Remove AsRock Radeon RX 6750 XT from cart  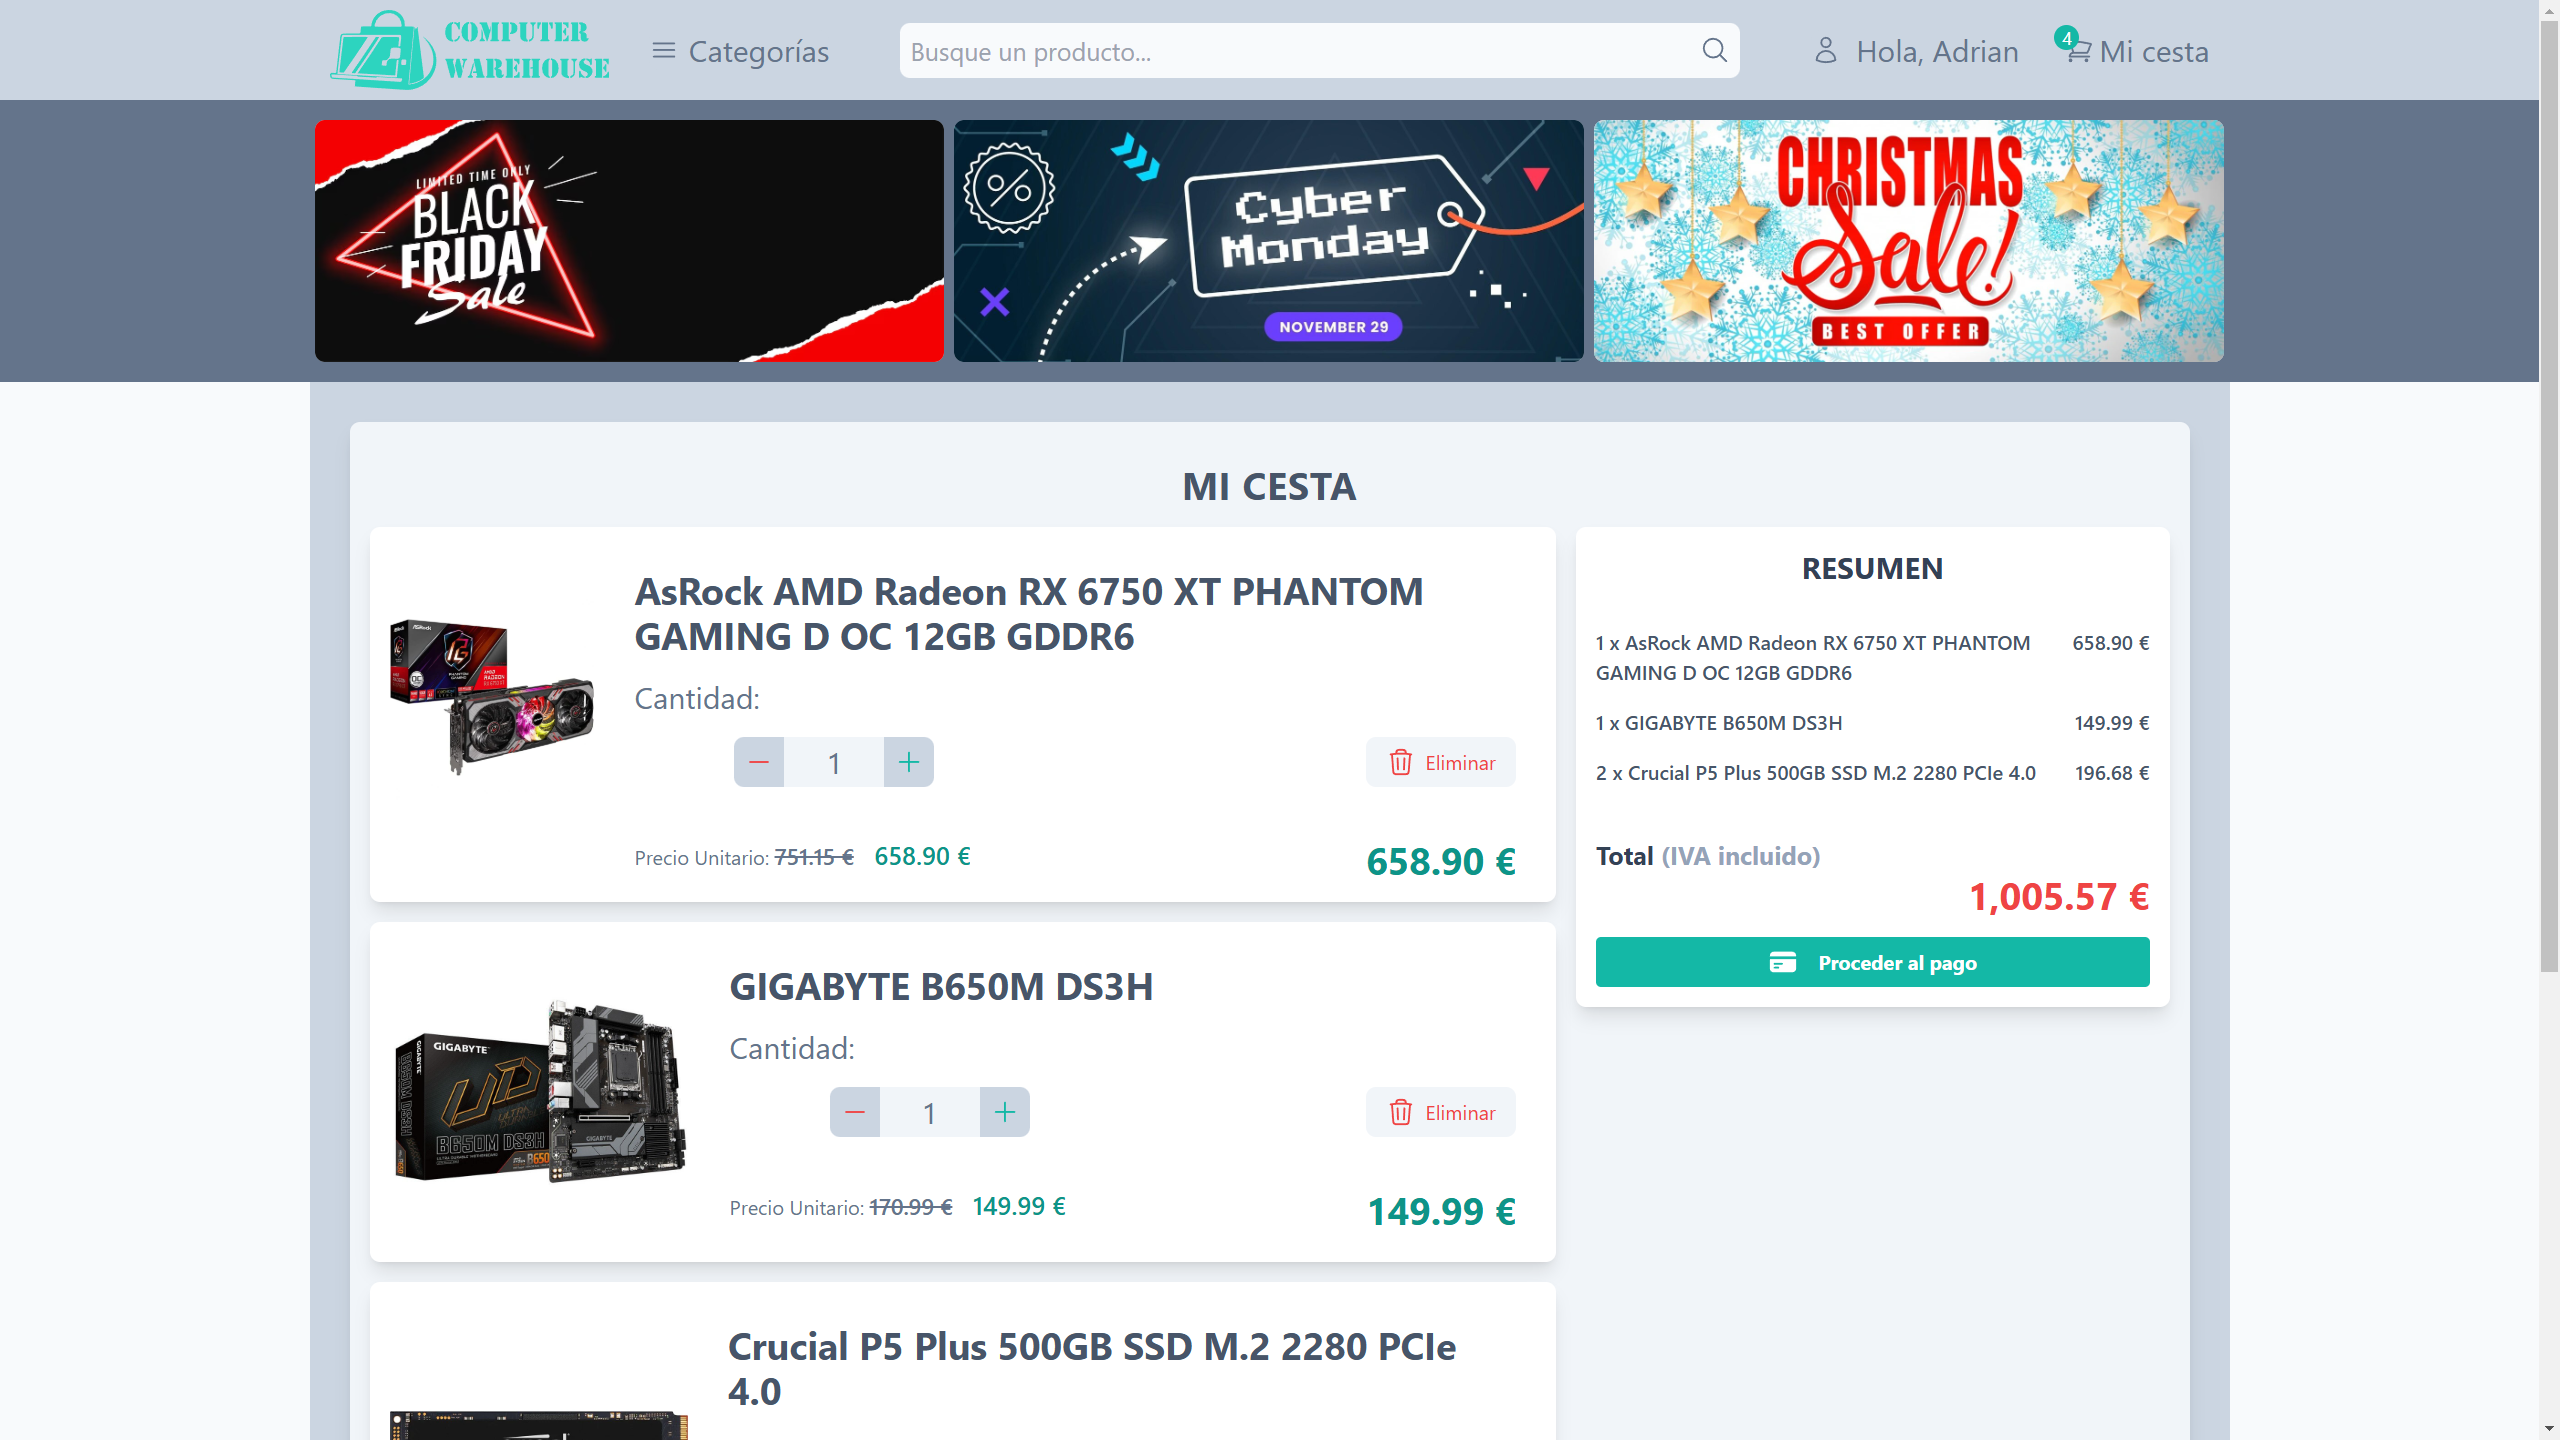(x=1441, y=762)
